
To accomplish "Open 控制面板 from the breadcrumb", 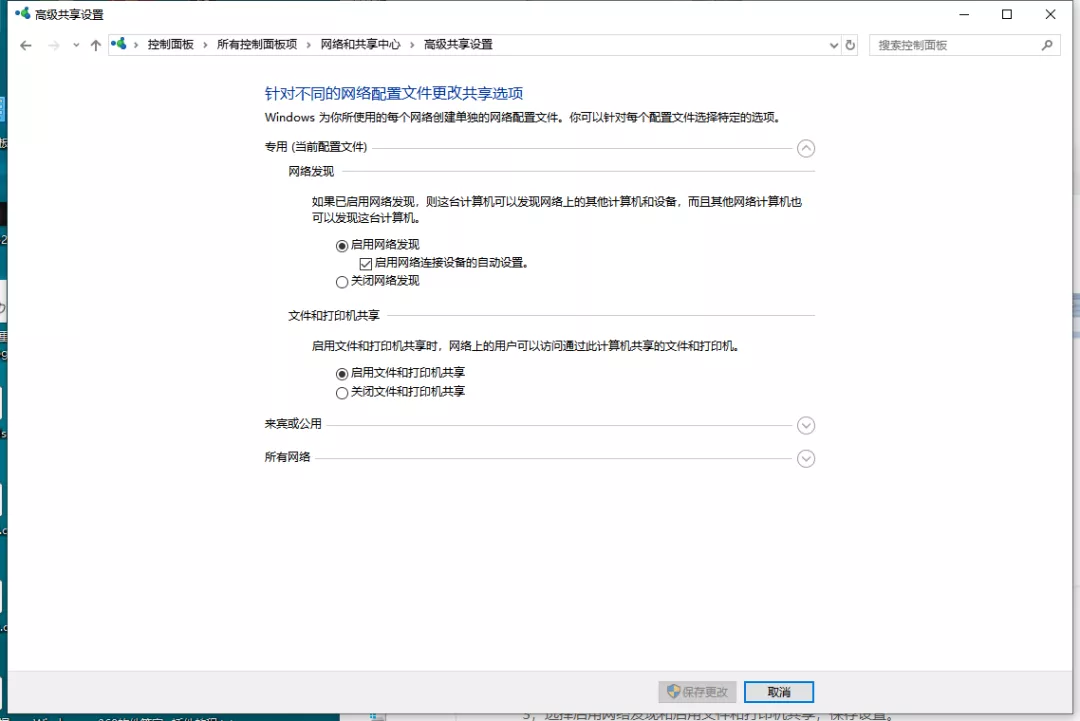I will 170,45.
